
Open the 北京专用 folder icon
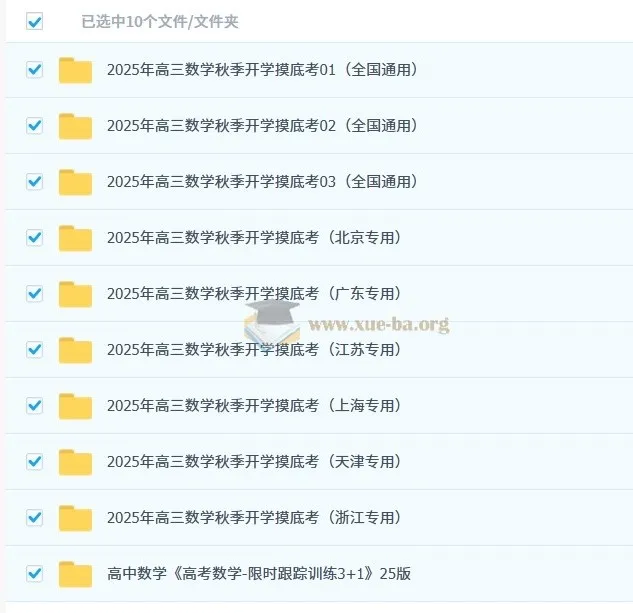point(75,238)
